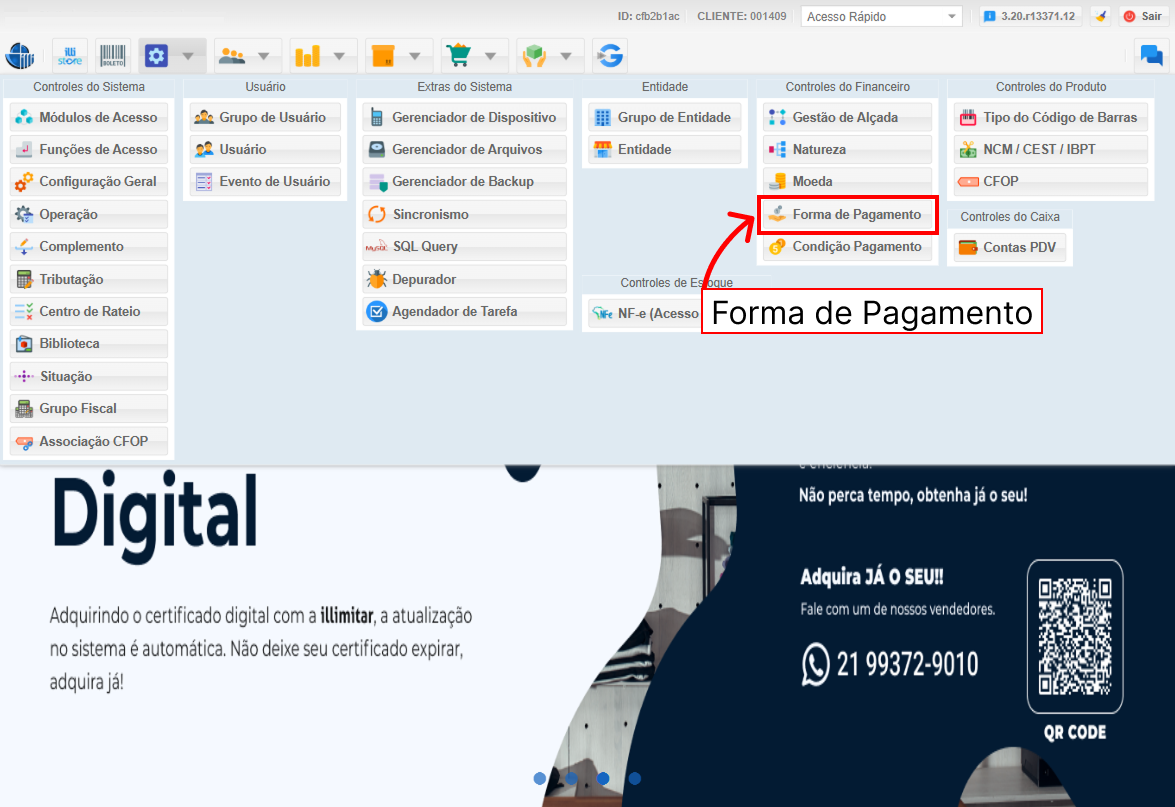Screen dimensions: 1175x807
Task: Click the Situação dotted icon
Action: (x=24, y=376)
